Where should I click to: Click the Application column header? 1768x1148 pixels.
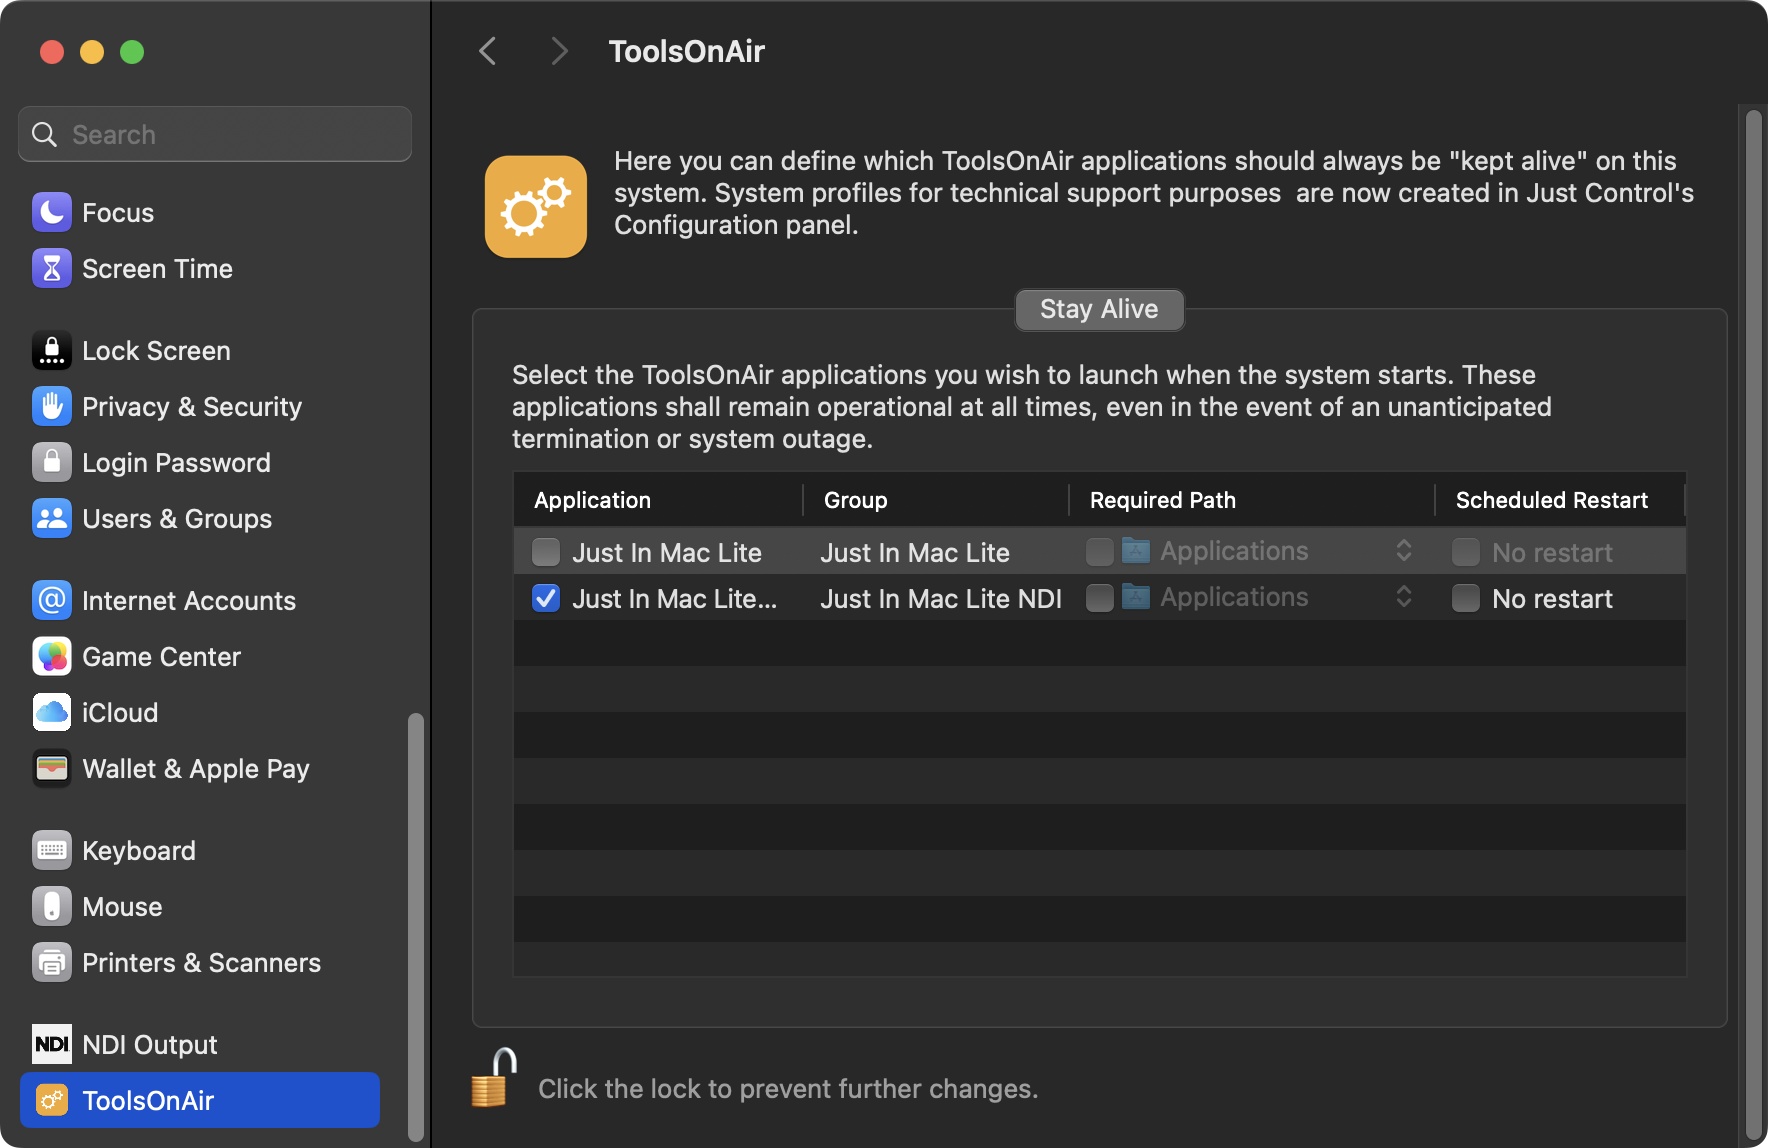coord(658,500)
